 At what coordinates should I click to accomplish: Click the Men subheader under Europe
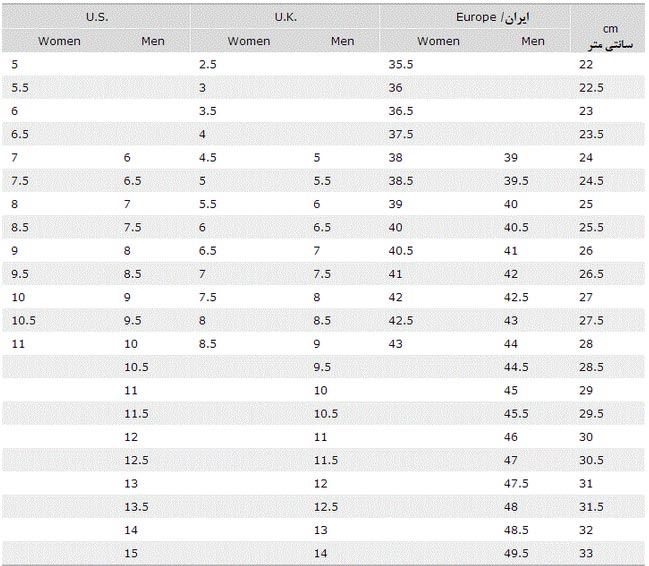tap(533, 41)
